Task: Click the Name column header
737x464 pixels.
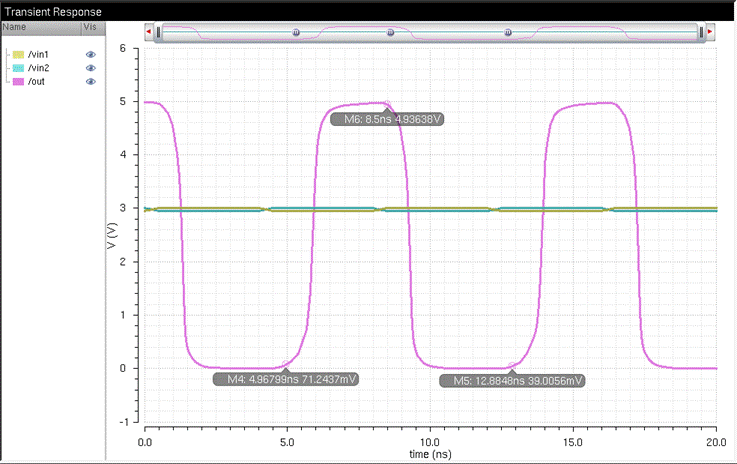Action: [x=41, y=27]
